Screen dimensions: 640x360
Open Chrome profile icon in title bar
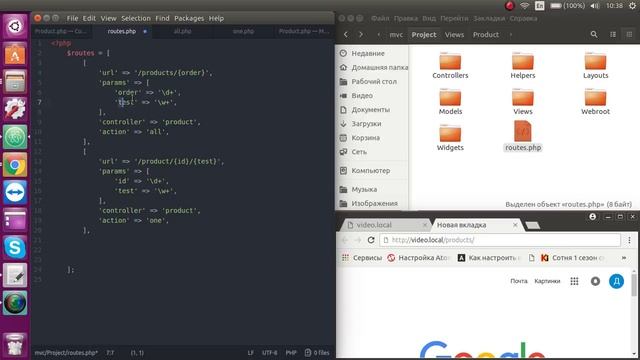pos(592,217)
